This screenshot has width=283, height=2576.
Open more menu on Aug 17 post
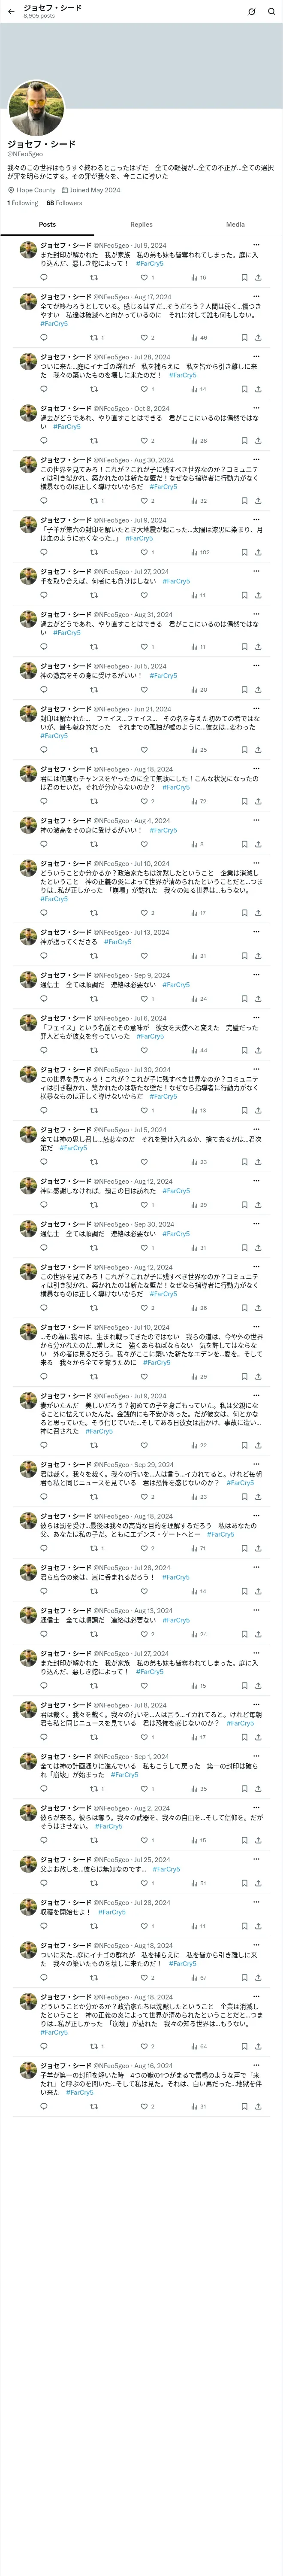tap(256, 297)
